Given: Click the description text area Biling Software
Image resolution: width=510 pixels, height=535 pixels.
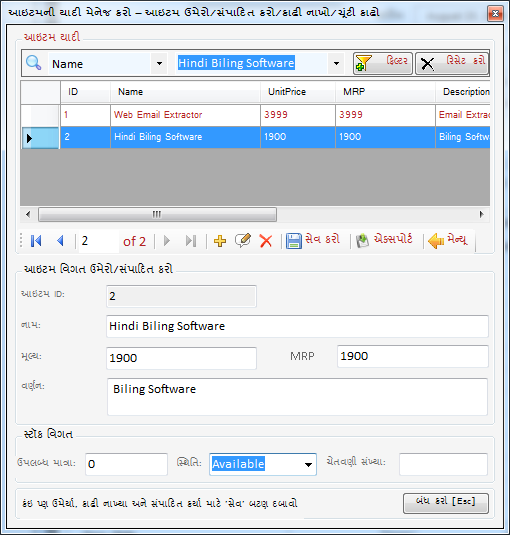Looking at the screenshot, I should [297, 396].
